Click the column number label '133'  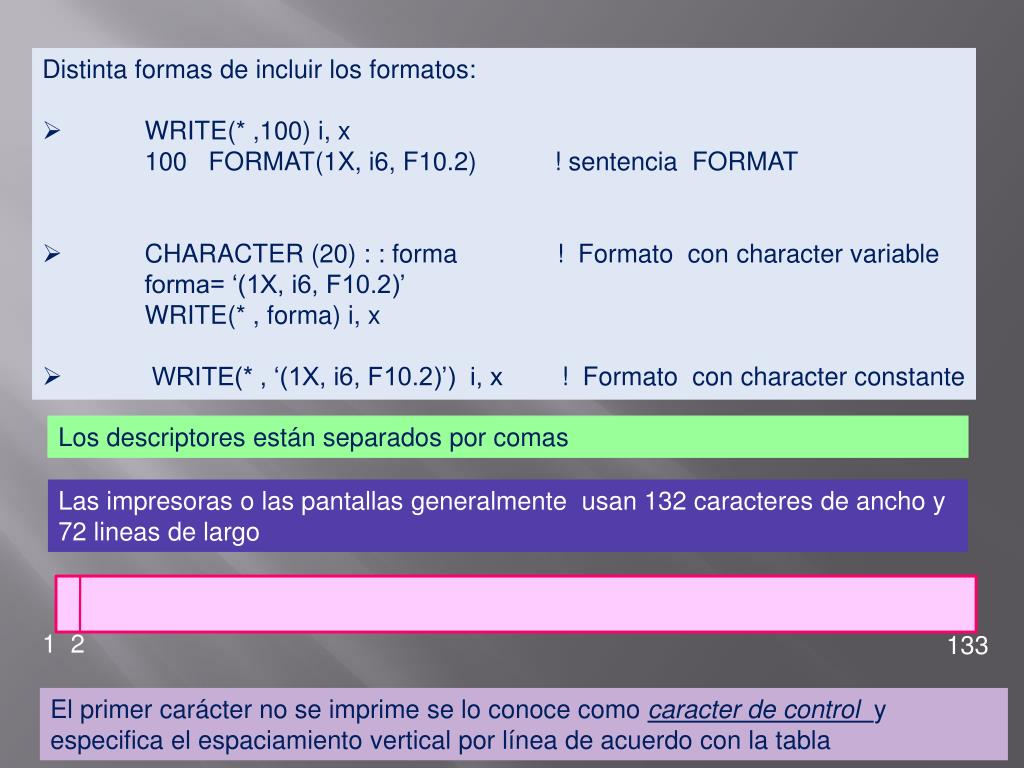(967, 646)
